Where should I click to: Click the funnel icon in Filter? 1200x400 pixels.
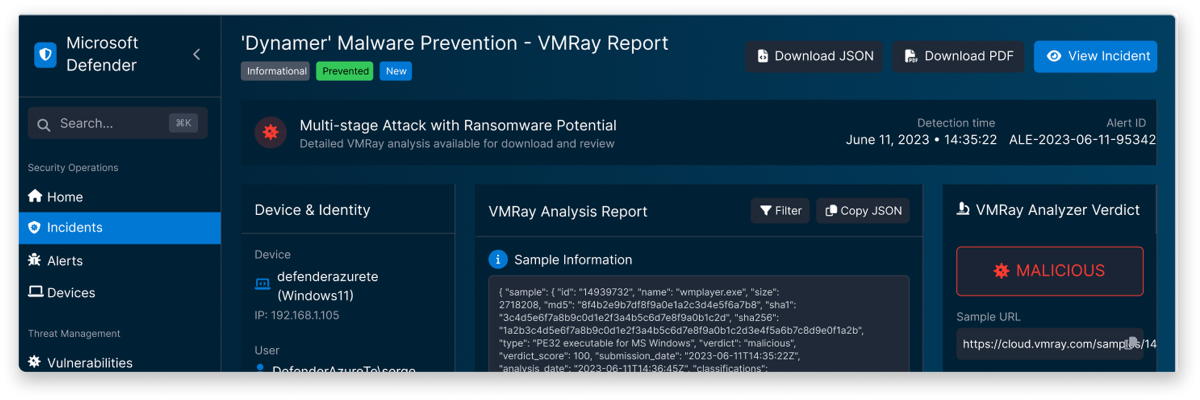[765, 210]
